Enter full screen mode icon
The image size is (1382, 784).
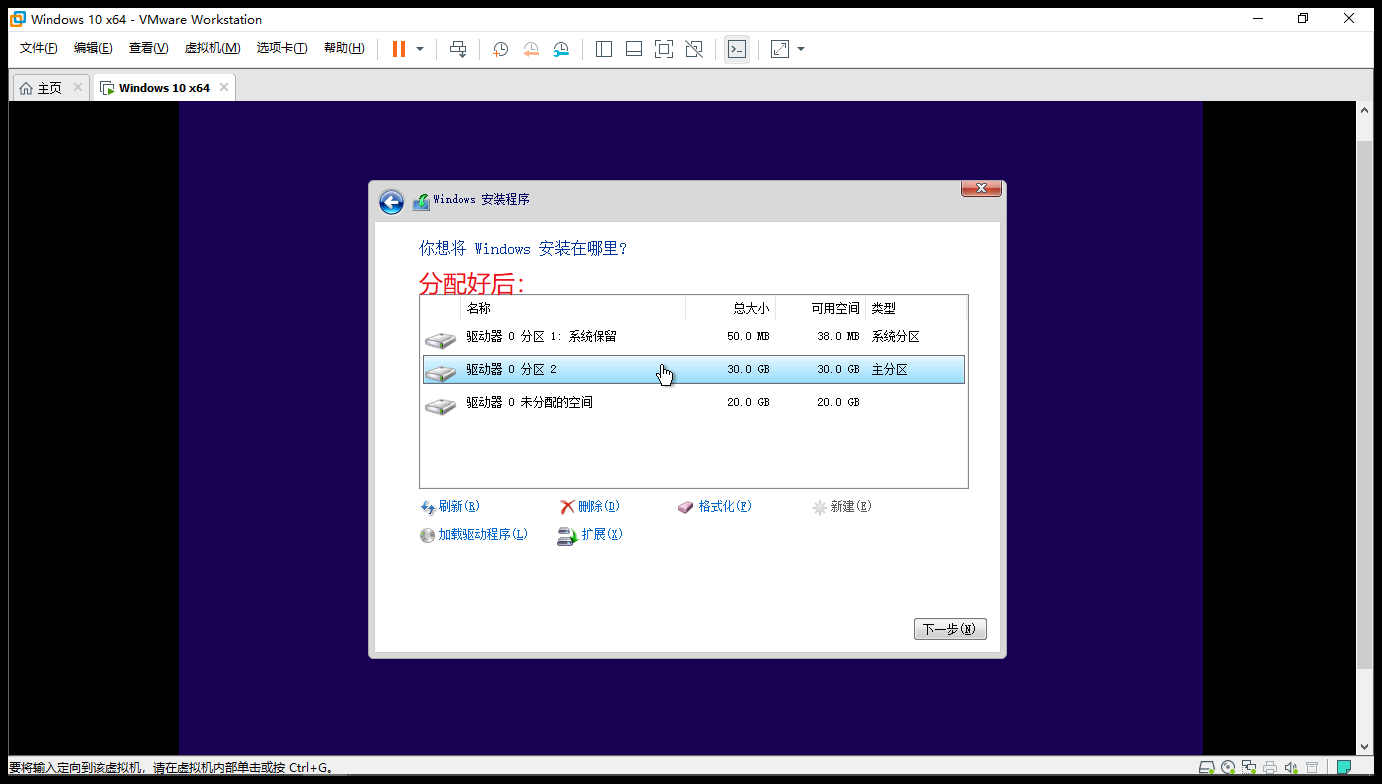click(664, 49)
